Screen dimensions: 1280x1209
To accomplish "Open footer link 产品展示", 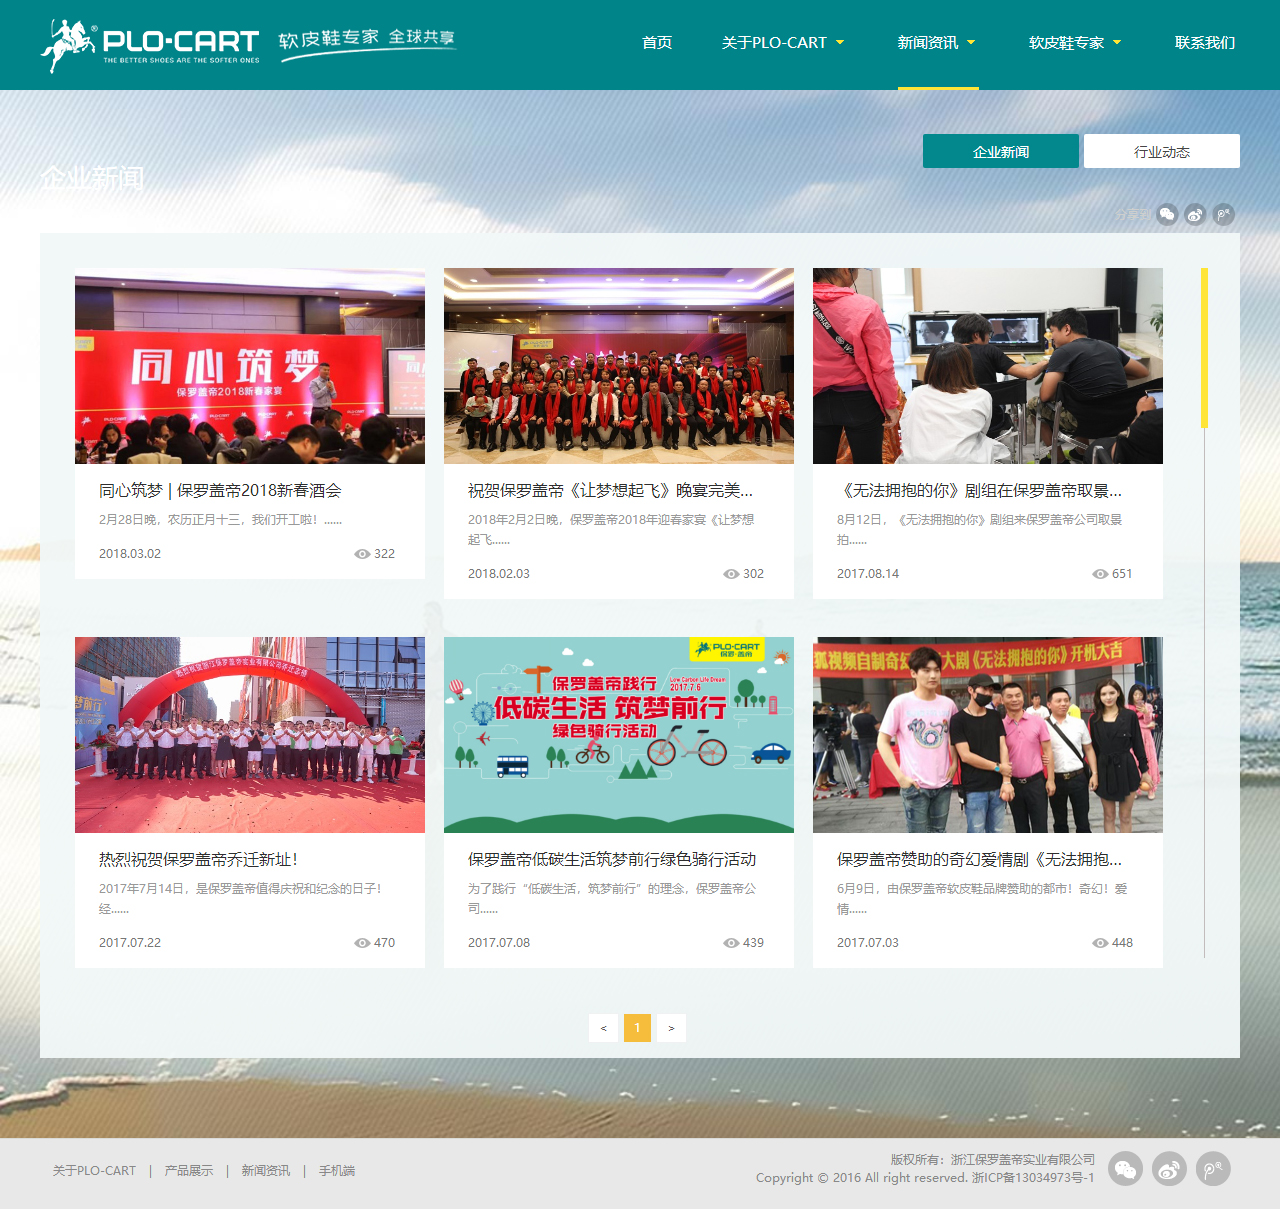I will 189,1170.
